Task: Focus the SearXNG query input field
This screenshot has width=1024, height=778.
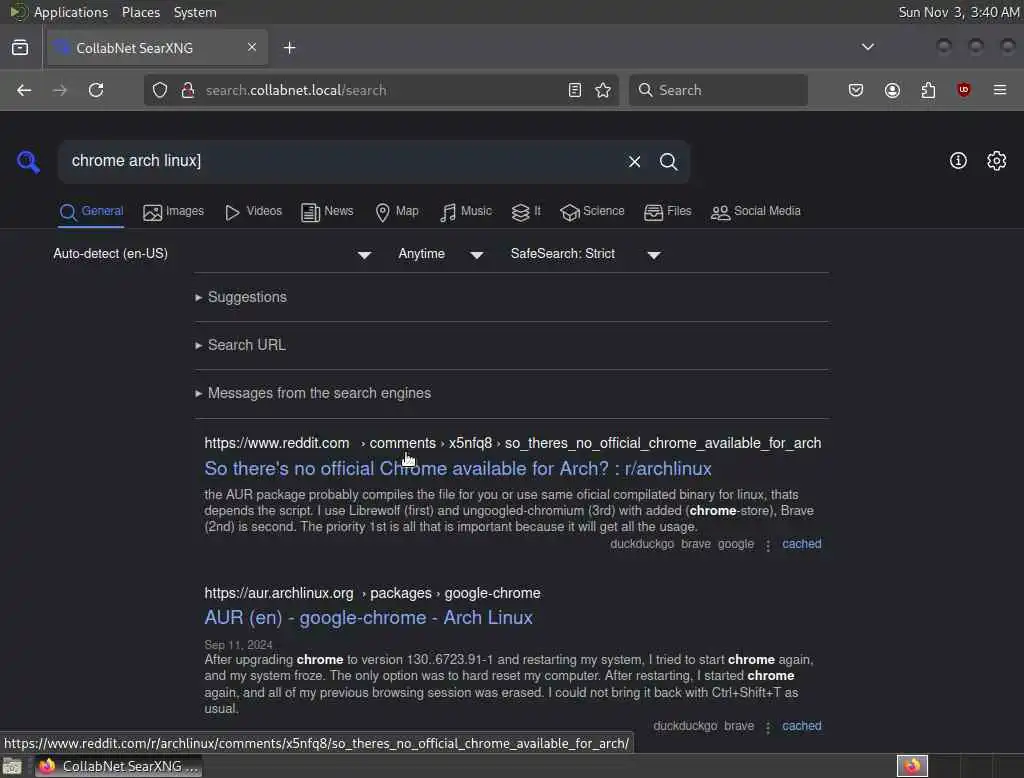Action: click(x=343, y=161)
